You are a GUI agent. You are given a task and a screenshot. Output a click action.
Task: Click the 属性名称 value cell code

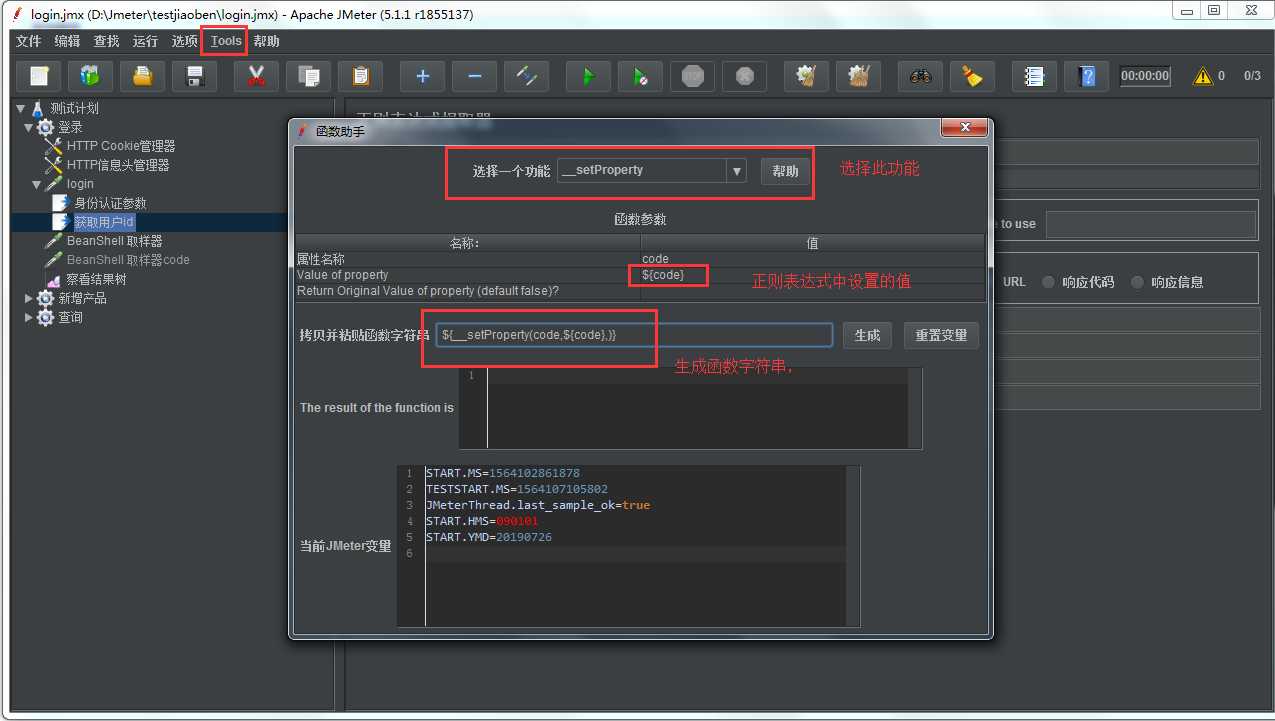click(x=812, y=259)
